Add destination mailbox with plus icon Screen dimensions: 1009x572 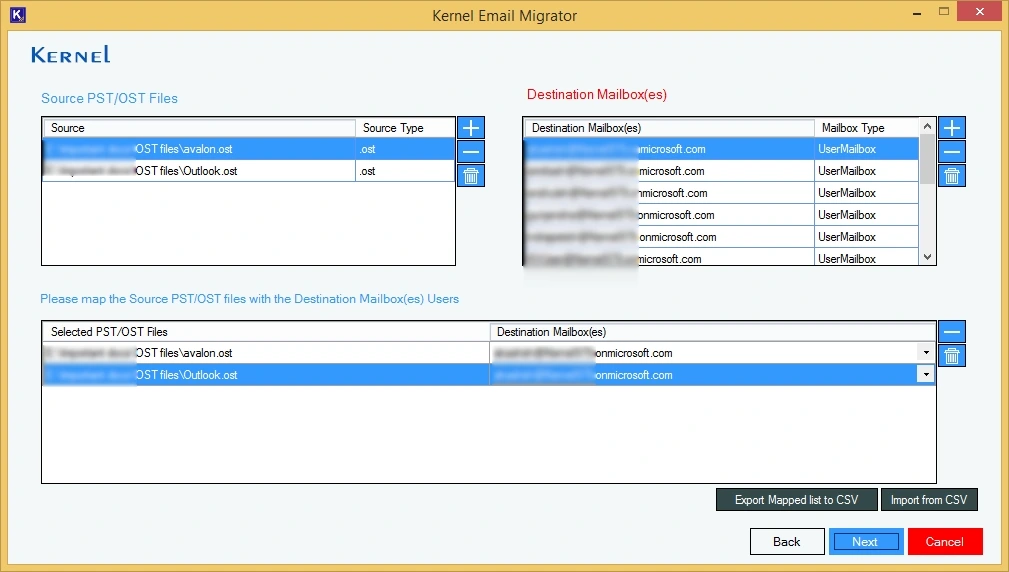(x=952, y=127)
